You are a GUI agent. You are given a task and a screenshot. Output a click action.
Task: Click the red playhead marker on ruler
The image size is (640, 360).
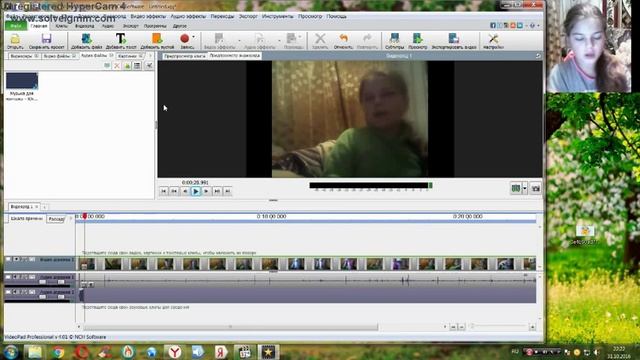click(x=84, y=216)
